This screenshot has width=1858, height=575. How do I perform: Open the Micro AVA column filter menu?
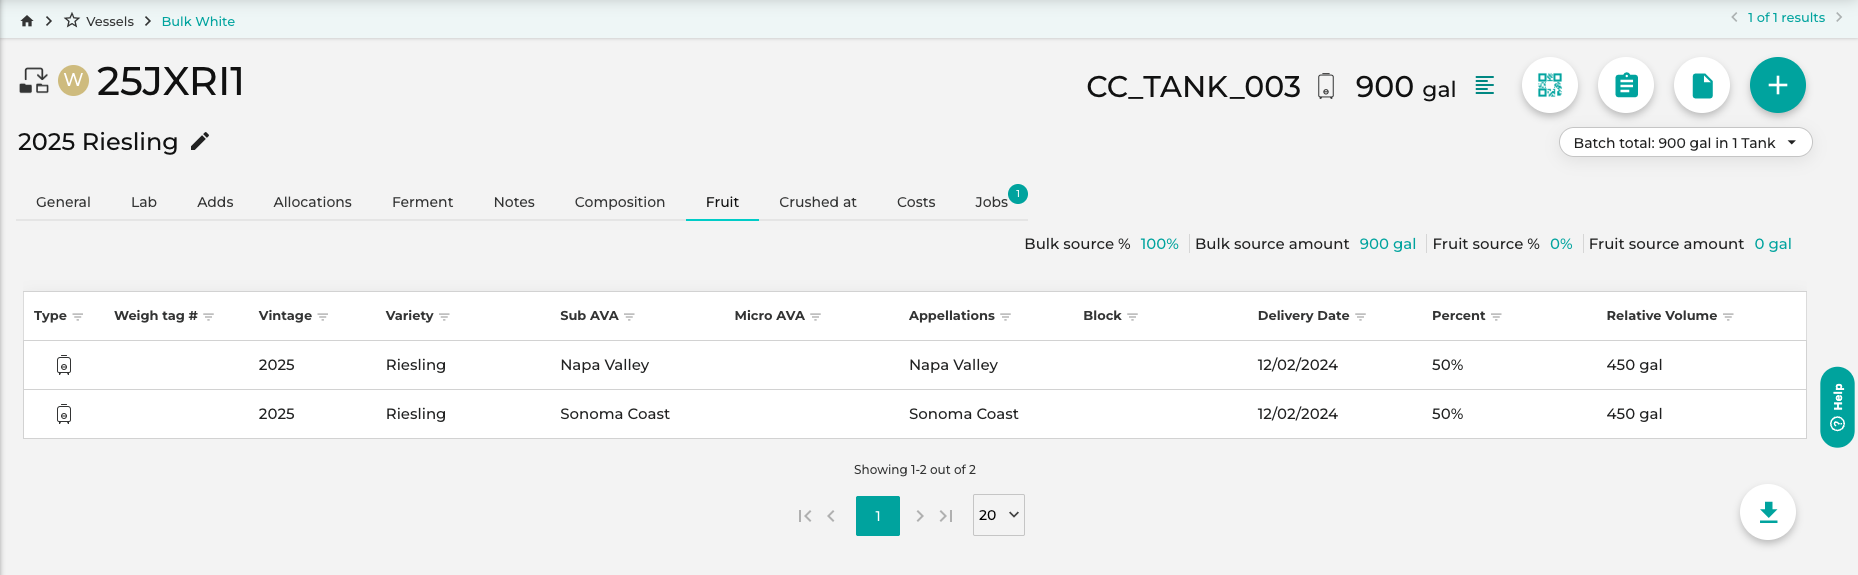[816, 316]
